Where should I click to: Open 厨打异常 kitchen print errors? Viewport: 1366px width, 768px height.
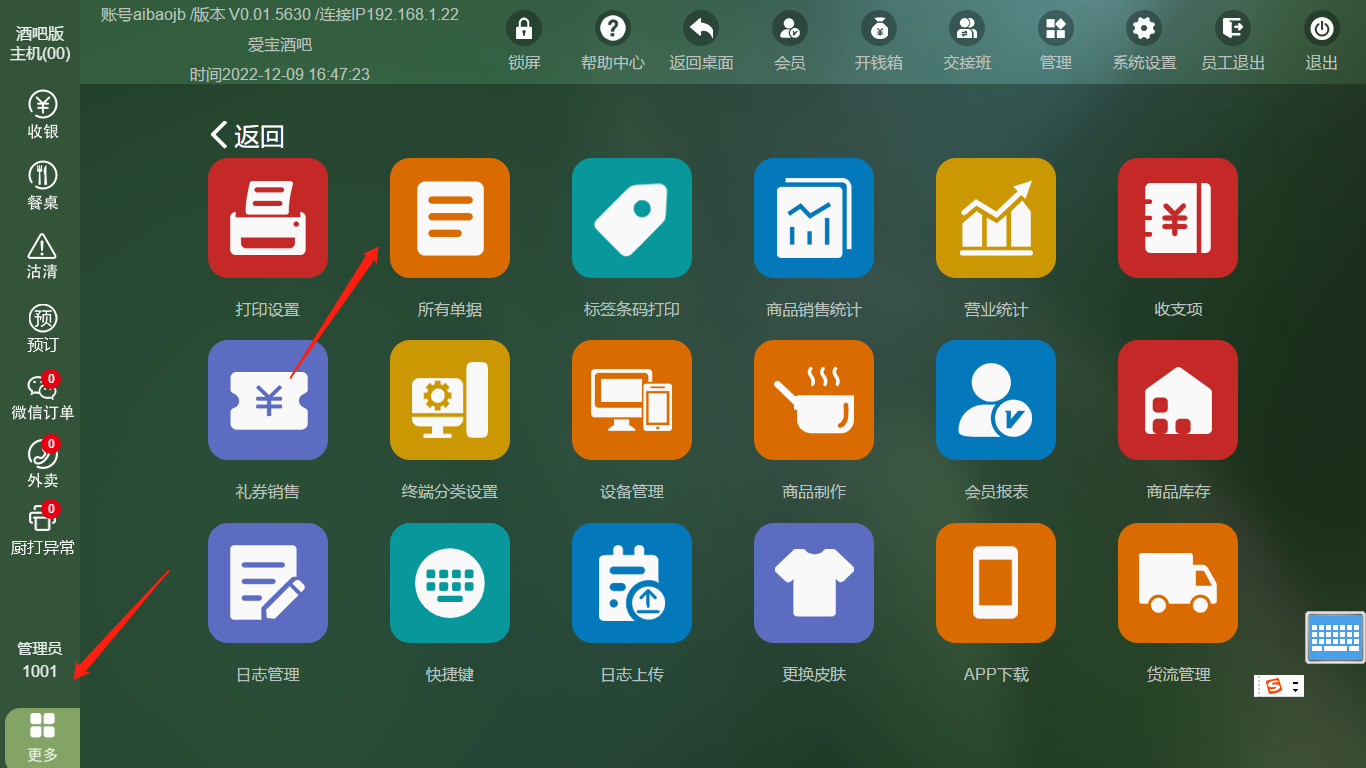click(42, 530)
